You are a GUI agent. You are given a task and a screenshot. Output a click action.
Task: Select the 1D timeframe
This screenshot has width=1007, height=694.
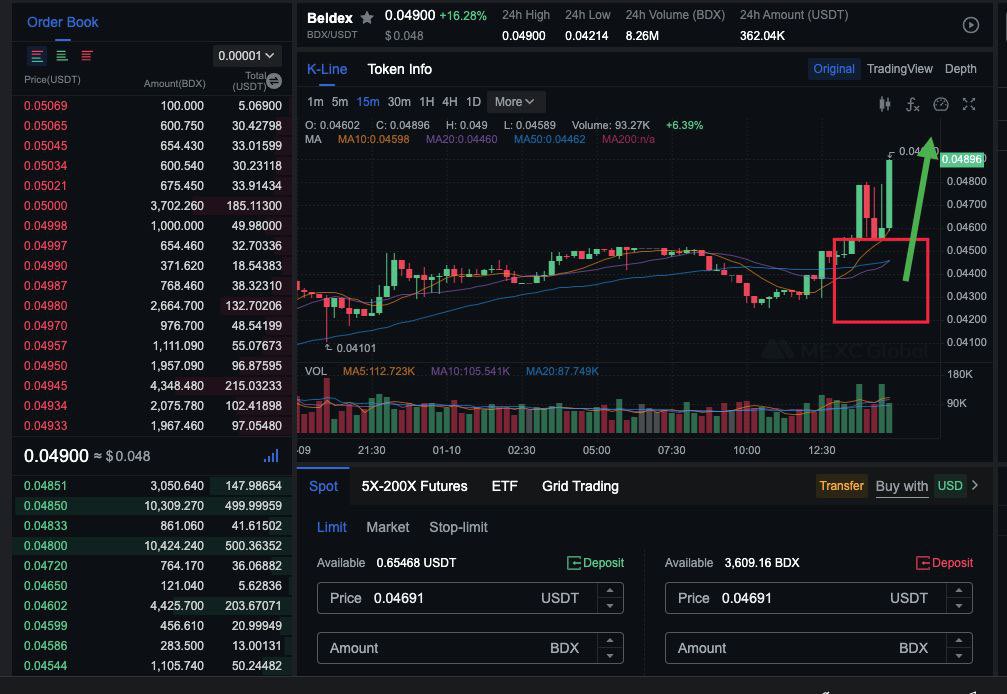pos(473,102)
